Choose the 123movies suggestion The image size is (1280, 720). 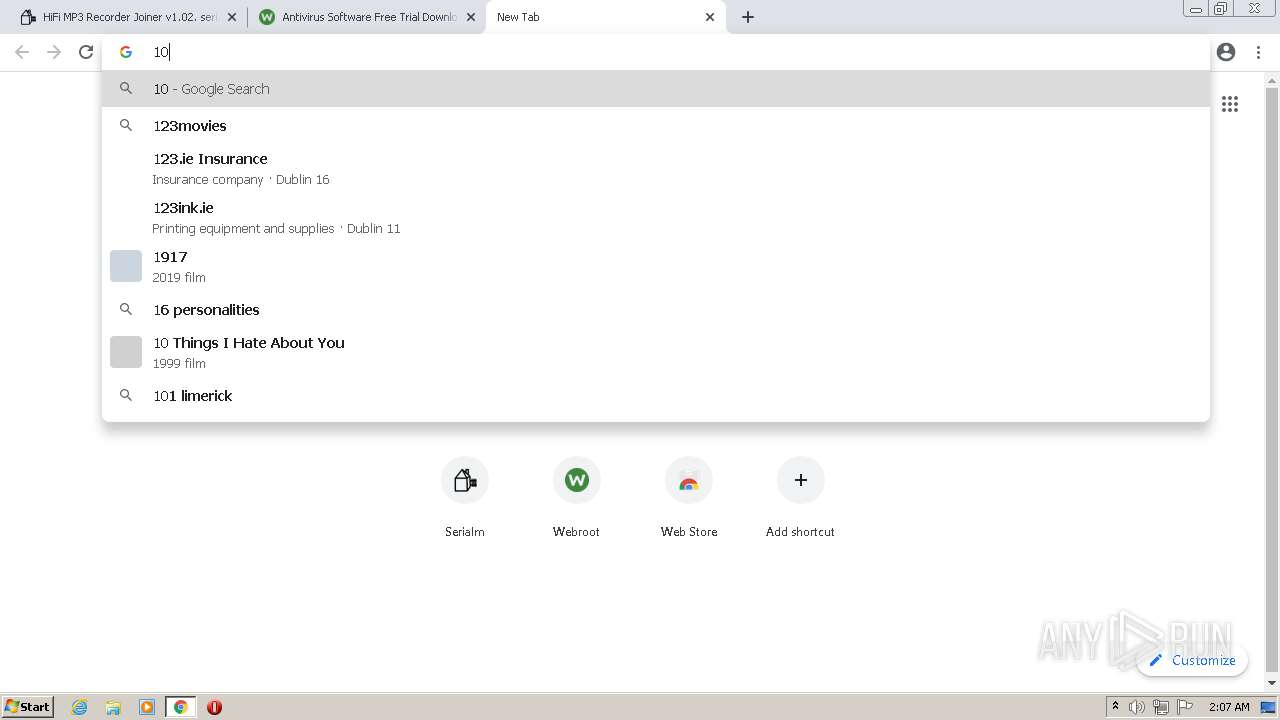(x=656, y=125)
